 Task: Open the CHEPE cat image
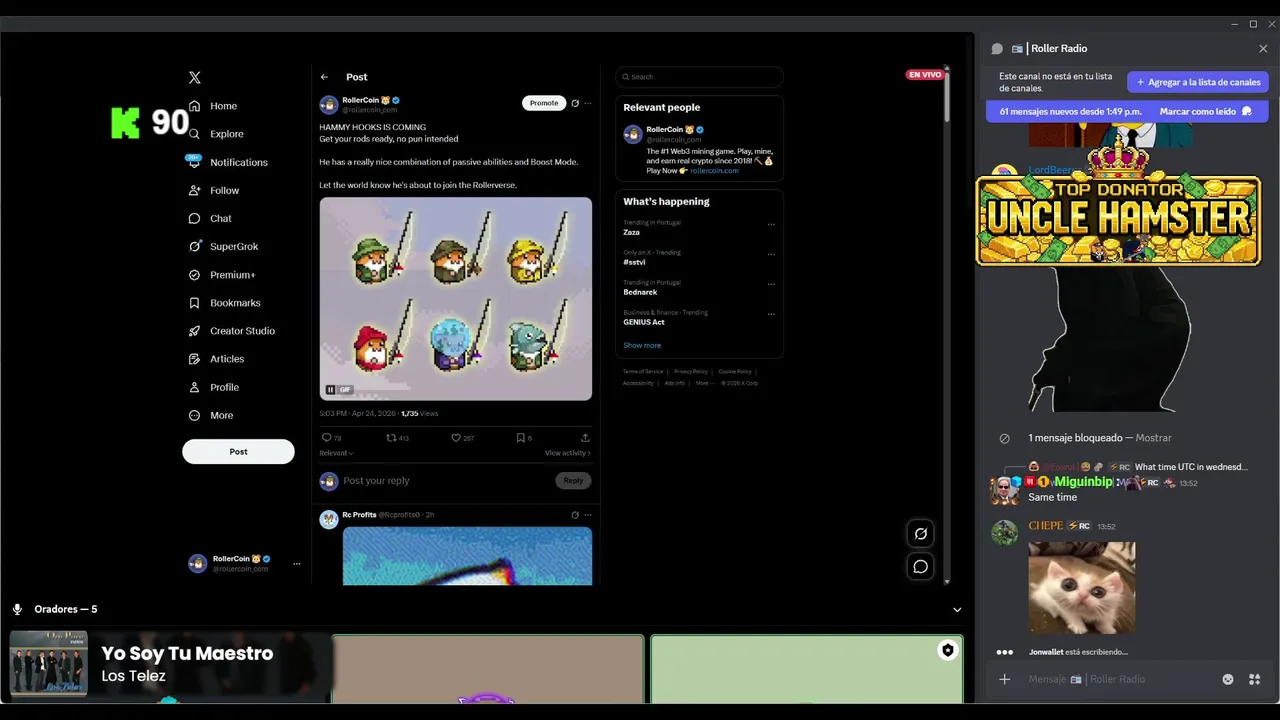[1082, 588]
